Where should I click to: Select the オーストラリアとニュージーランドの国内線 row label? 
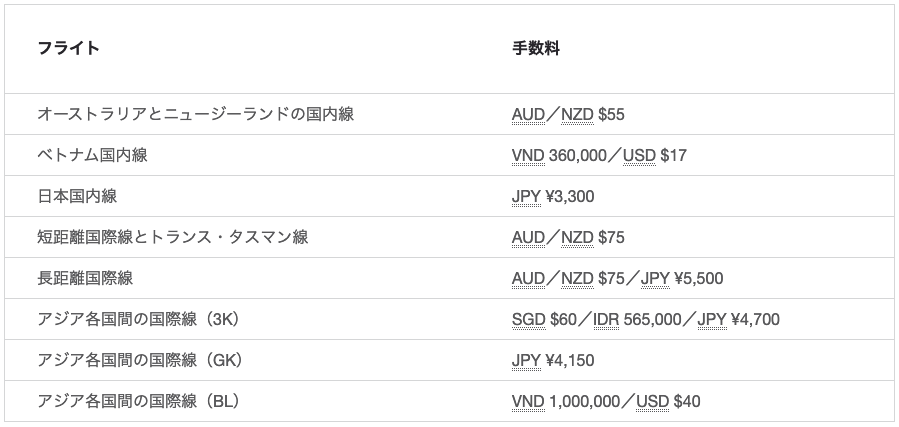pyautogui.click(x=195, y=114)
